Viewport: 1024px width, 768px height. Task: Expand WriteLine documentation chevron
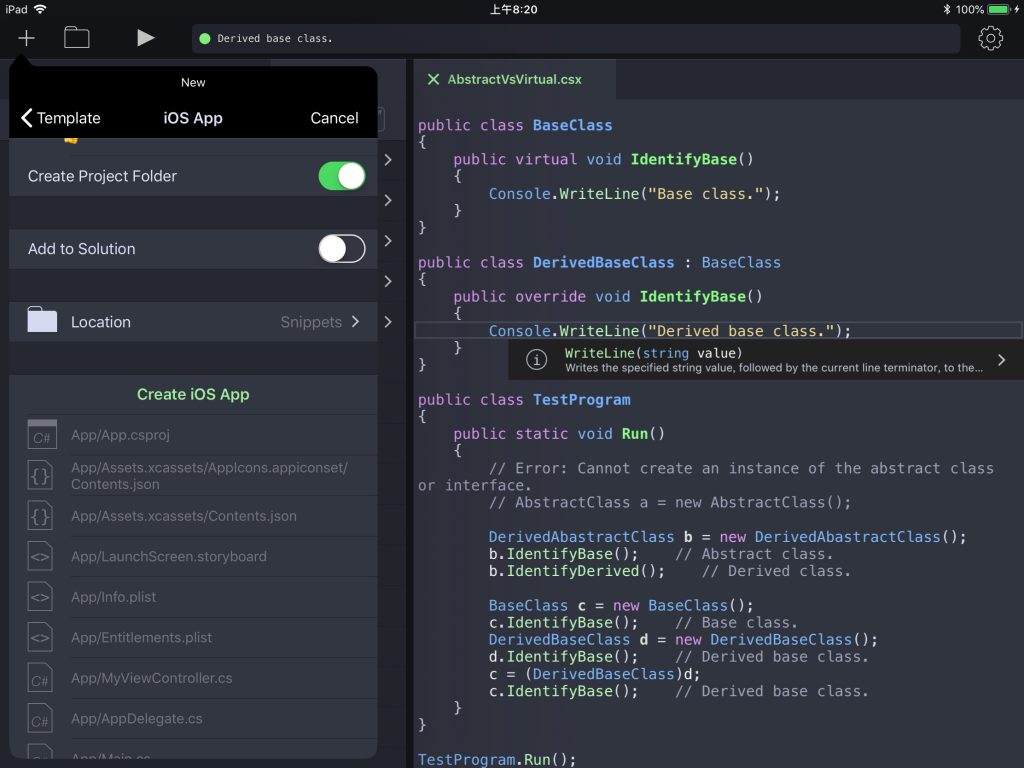tap(1001, 360)
